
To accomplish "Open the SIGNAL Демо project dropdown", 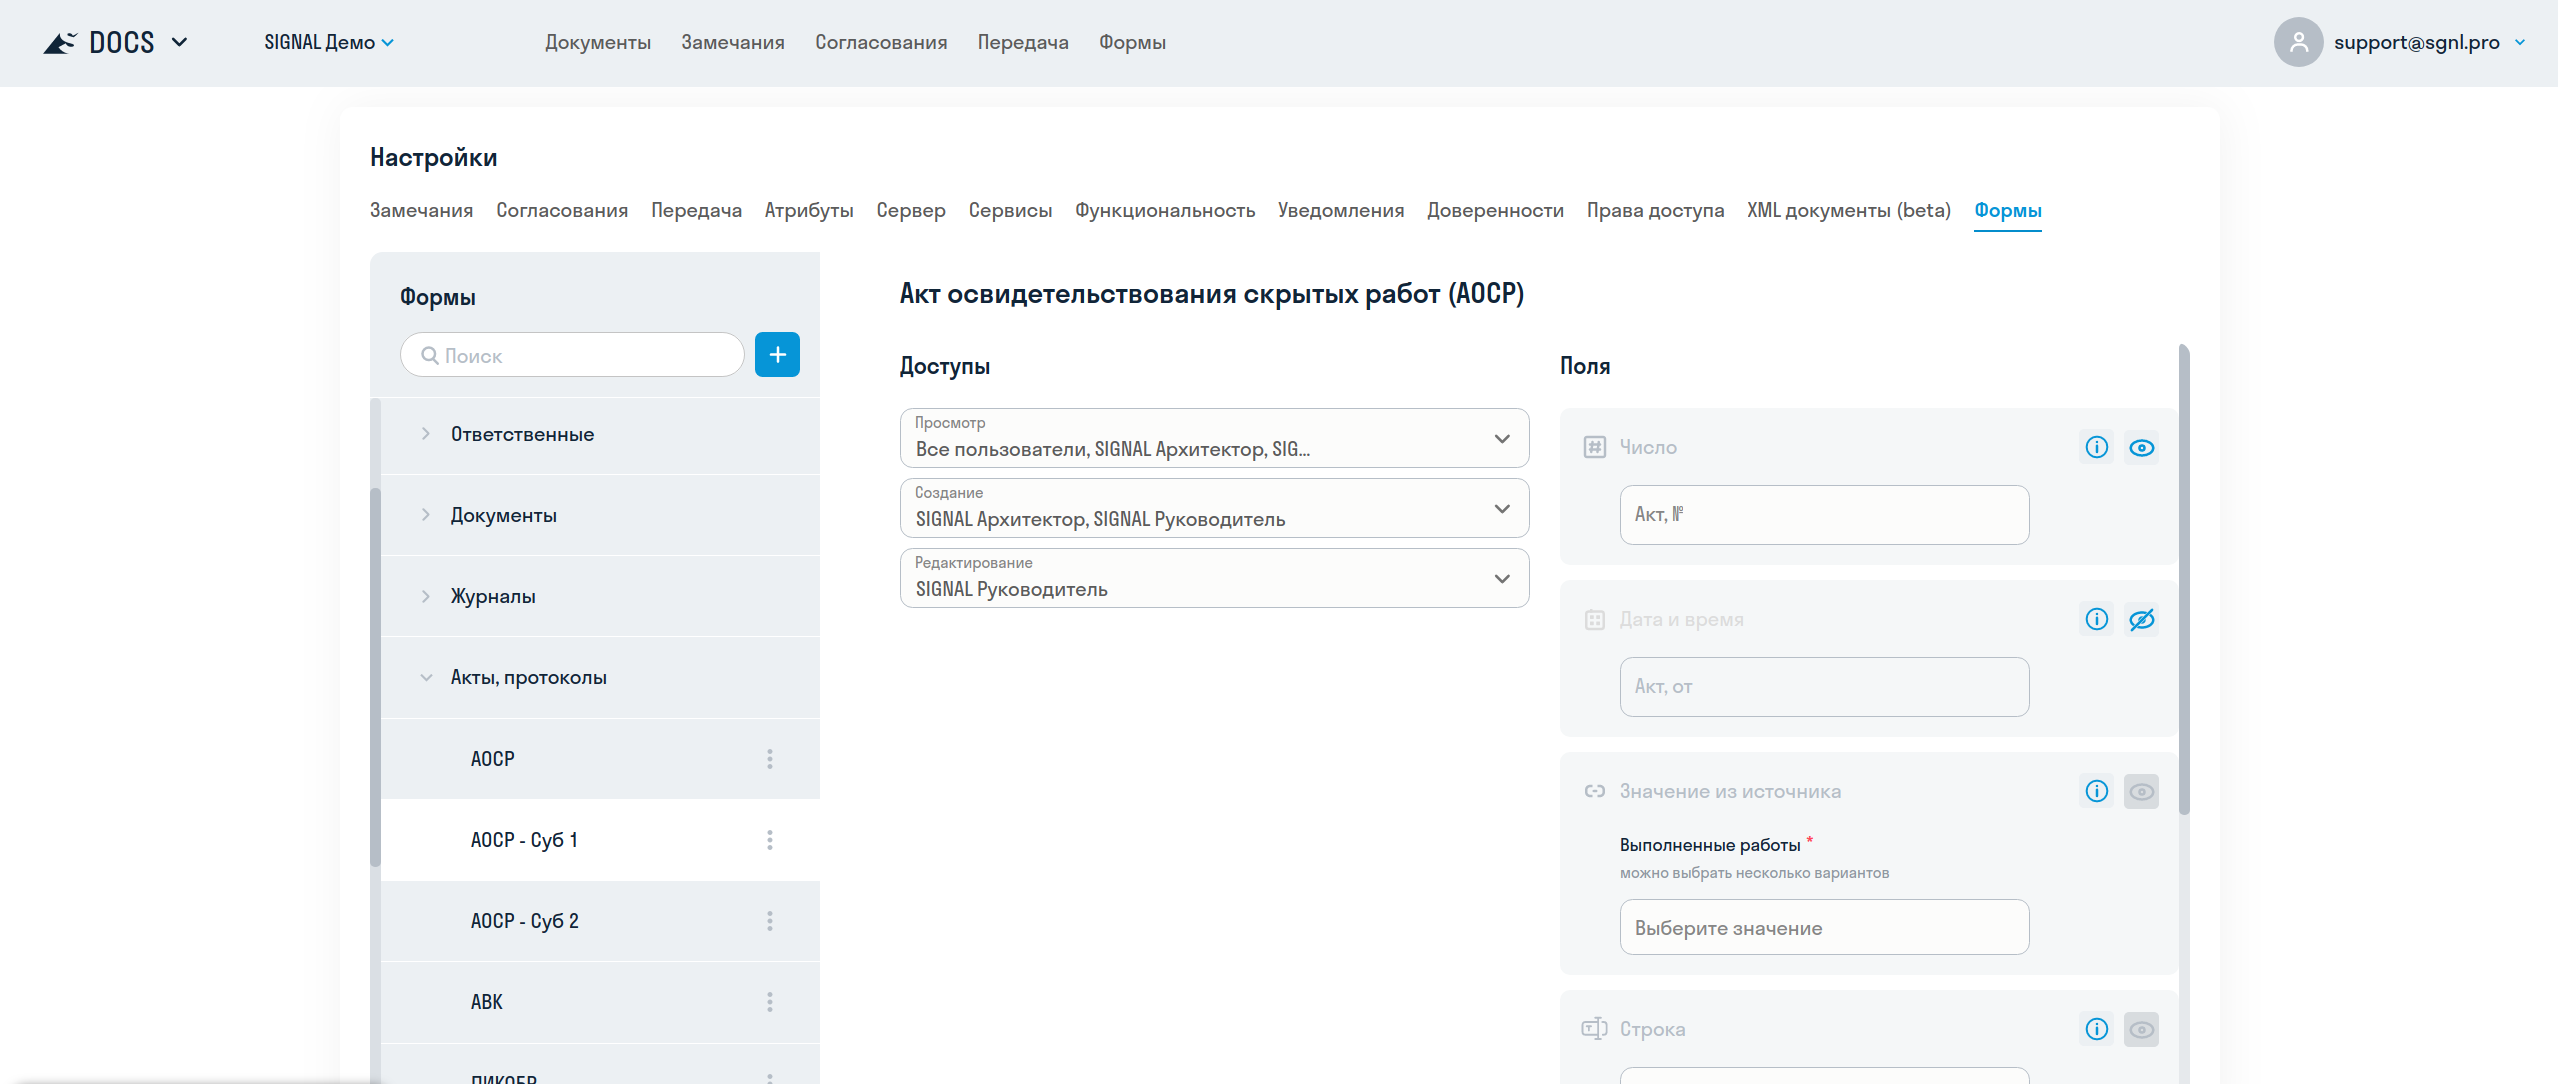I will pyautogui.click(x=329, y=42).
